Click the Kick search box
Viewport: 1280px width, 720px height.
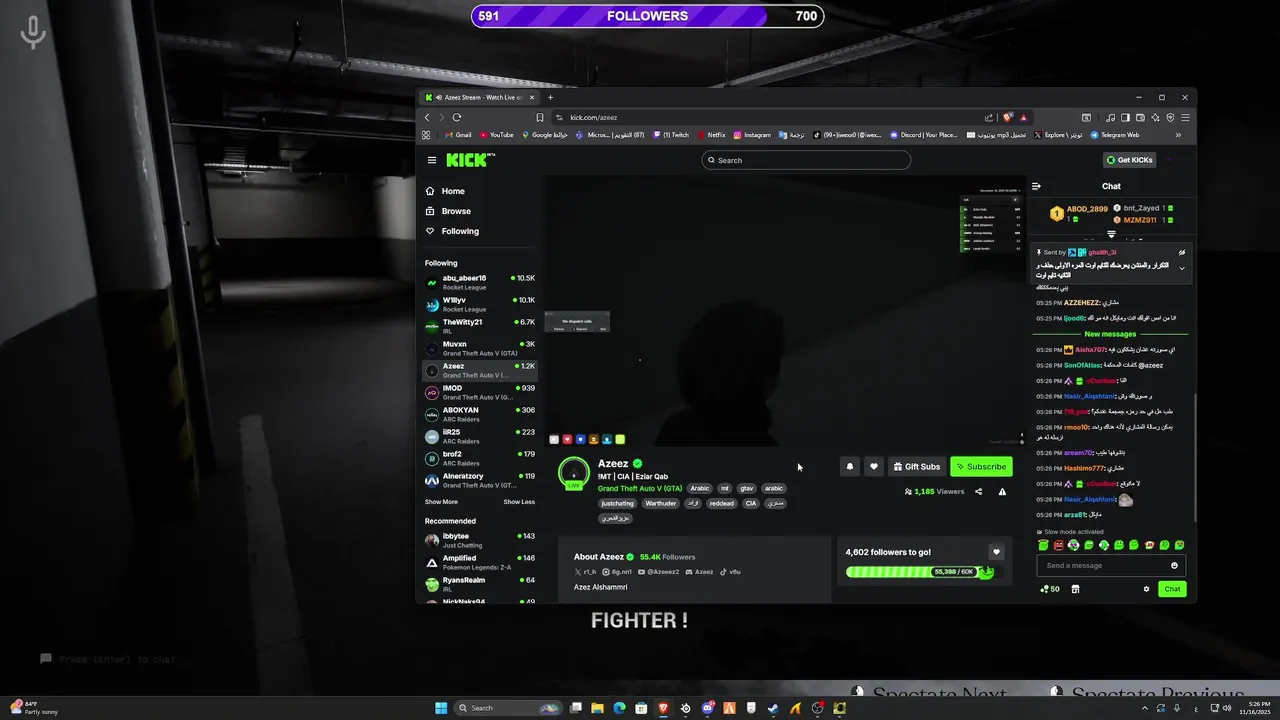806,160
